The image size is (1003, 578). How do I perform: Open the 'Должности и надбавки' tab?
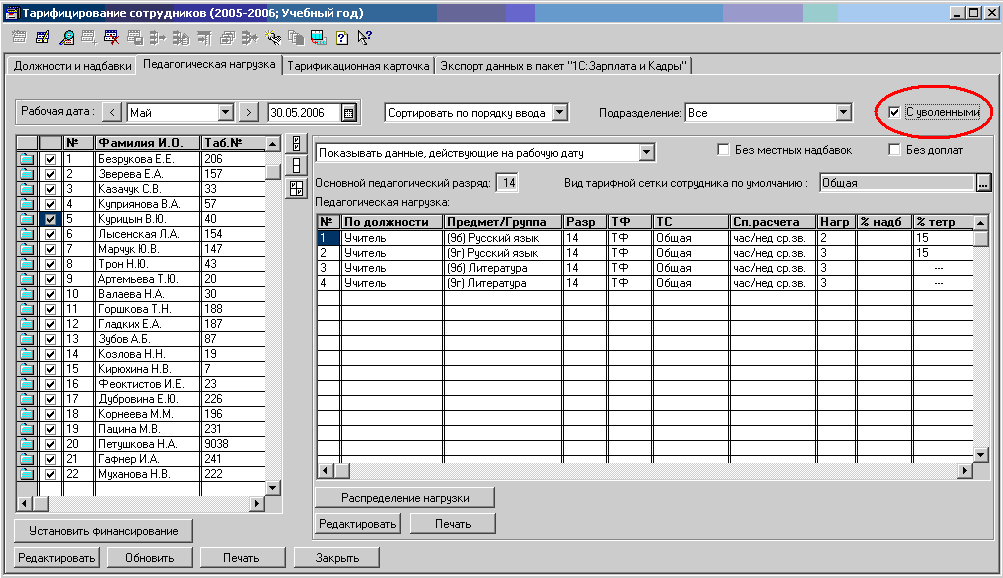[x=71, y=66]
